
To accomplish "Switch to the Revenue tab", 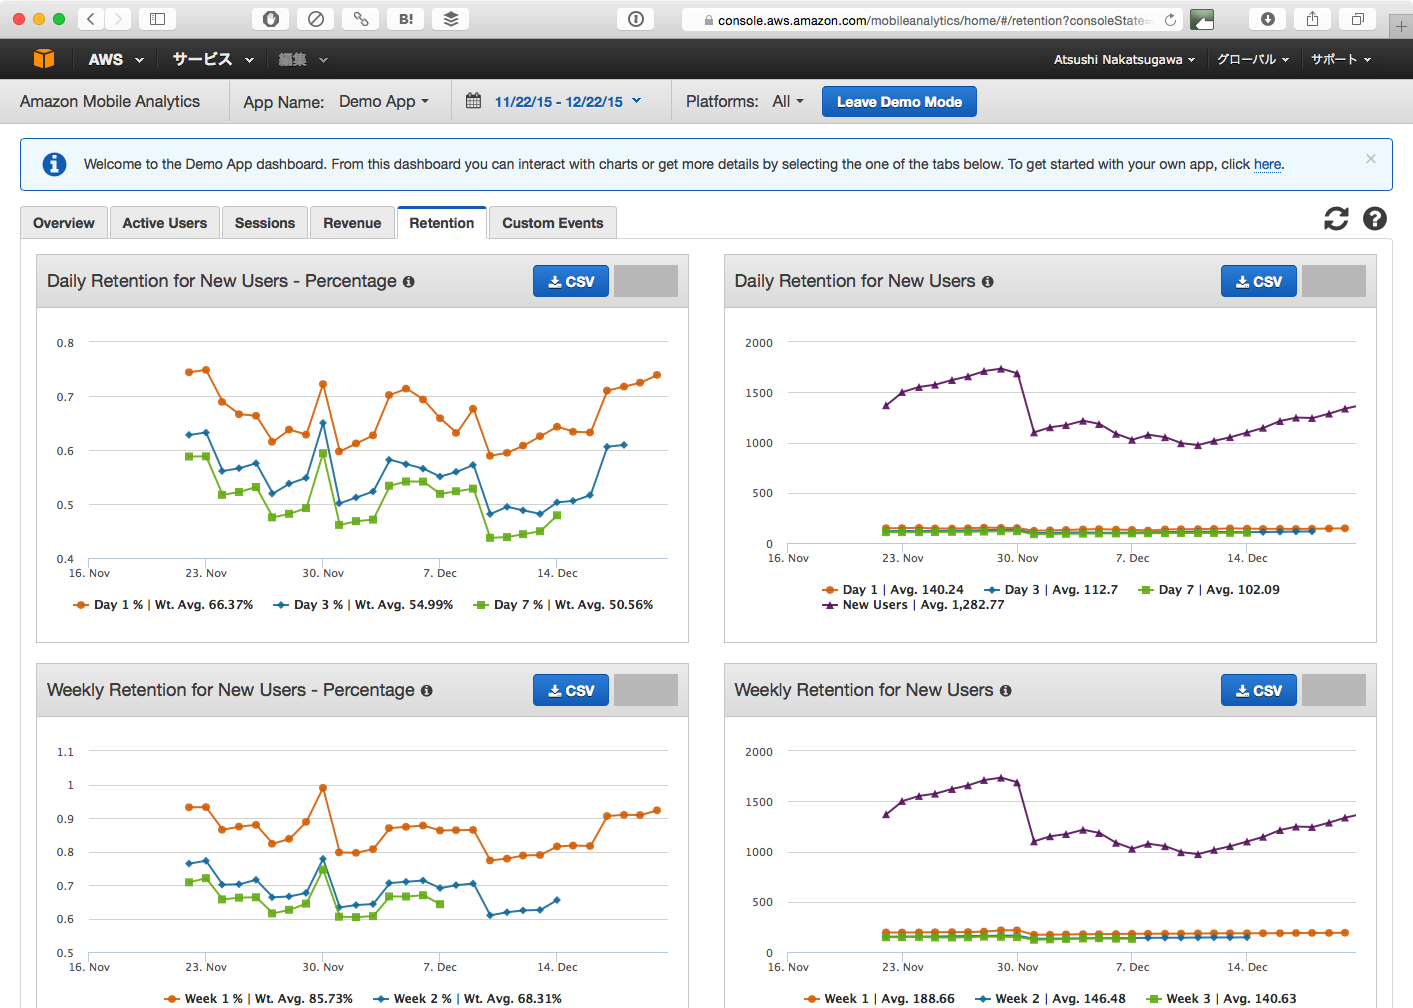I will point(352,223).
